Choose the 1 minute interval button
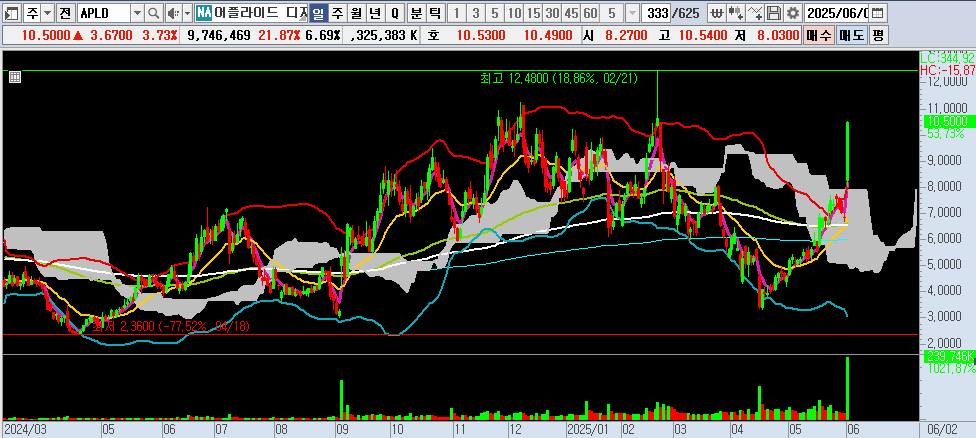The height and width of the screenshot is (438, 976). coord(458,12)
